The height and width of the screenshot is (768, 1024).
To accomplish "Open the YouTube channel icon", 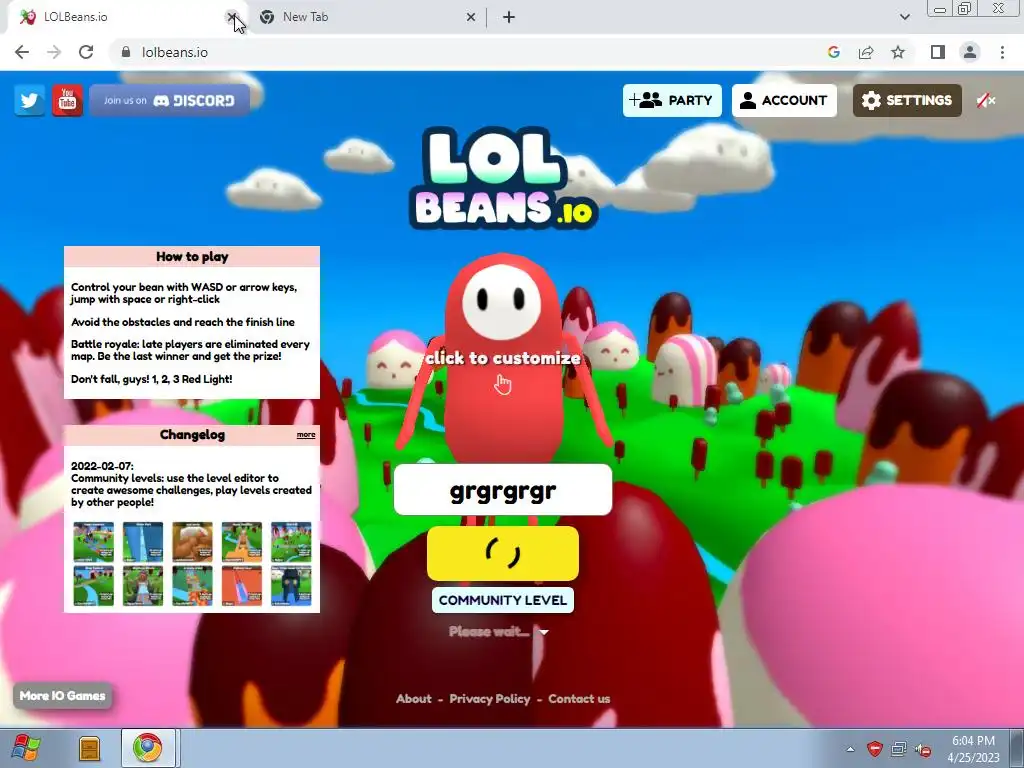I will tap(67, 101).
